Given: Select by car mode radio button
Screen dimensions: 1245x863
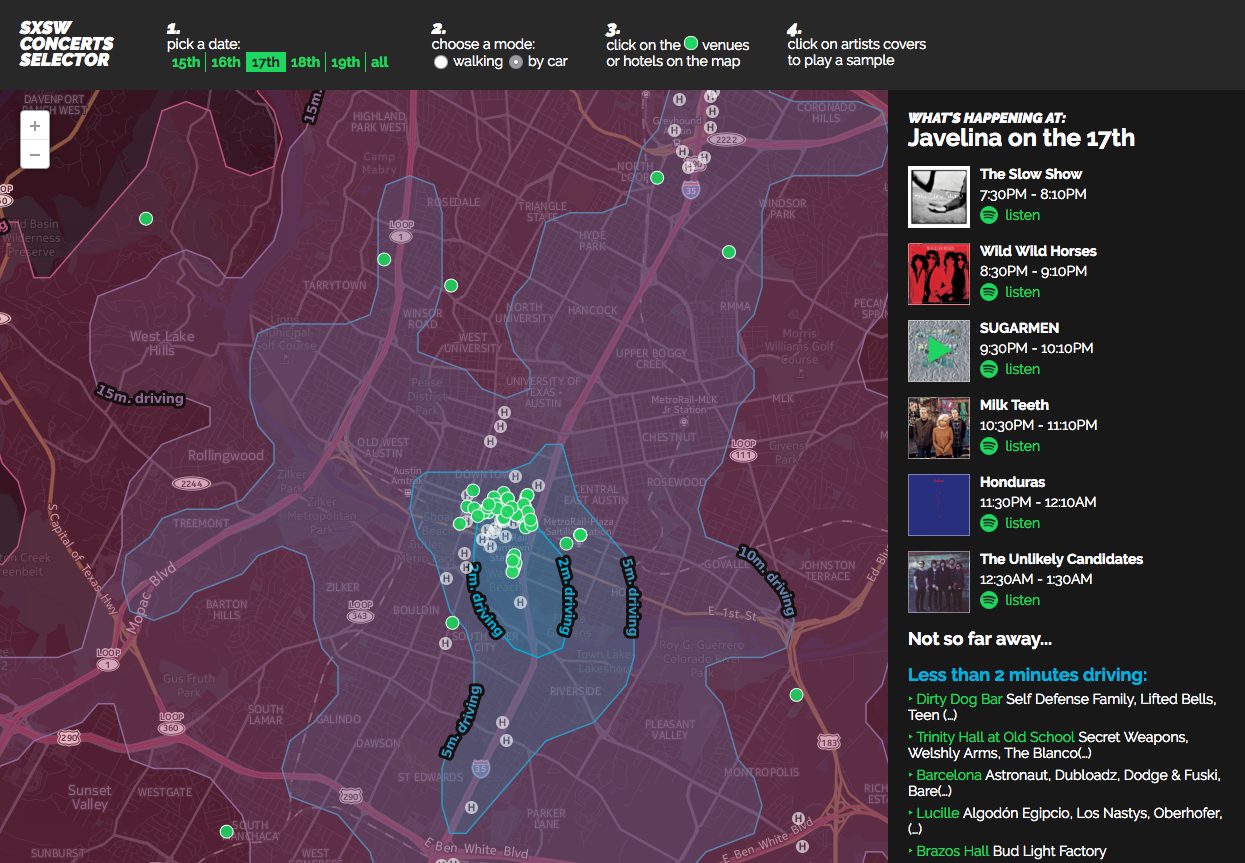Looking at the screenshot, I should click(x=516, y=62).
